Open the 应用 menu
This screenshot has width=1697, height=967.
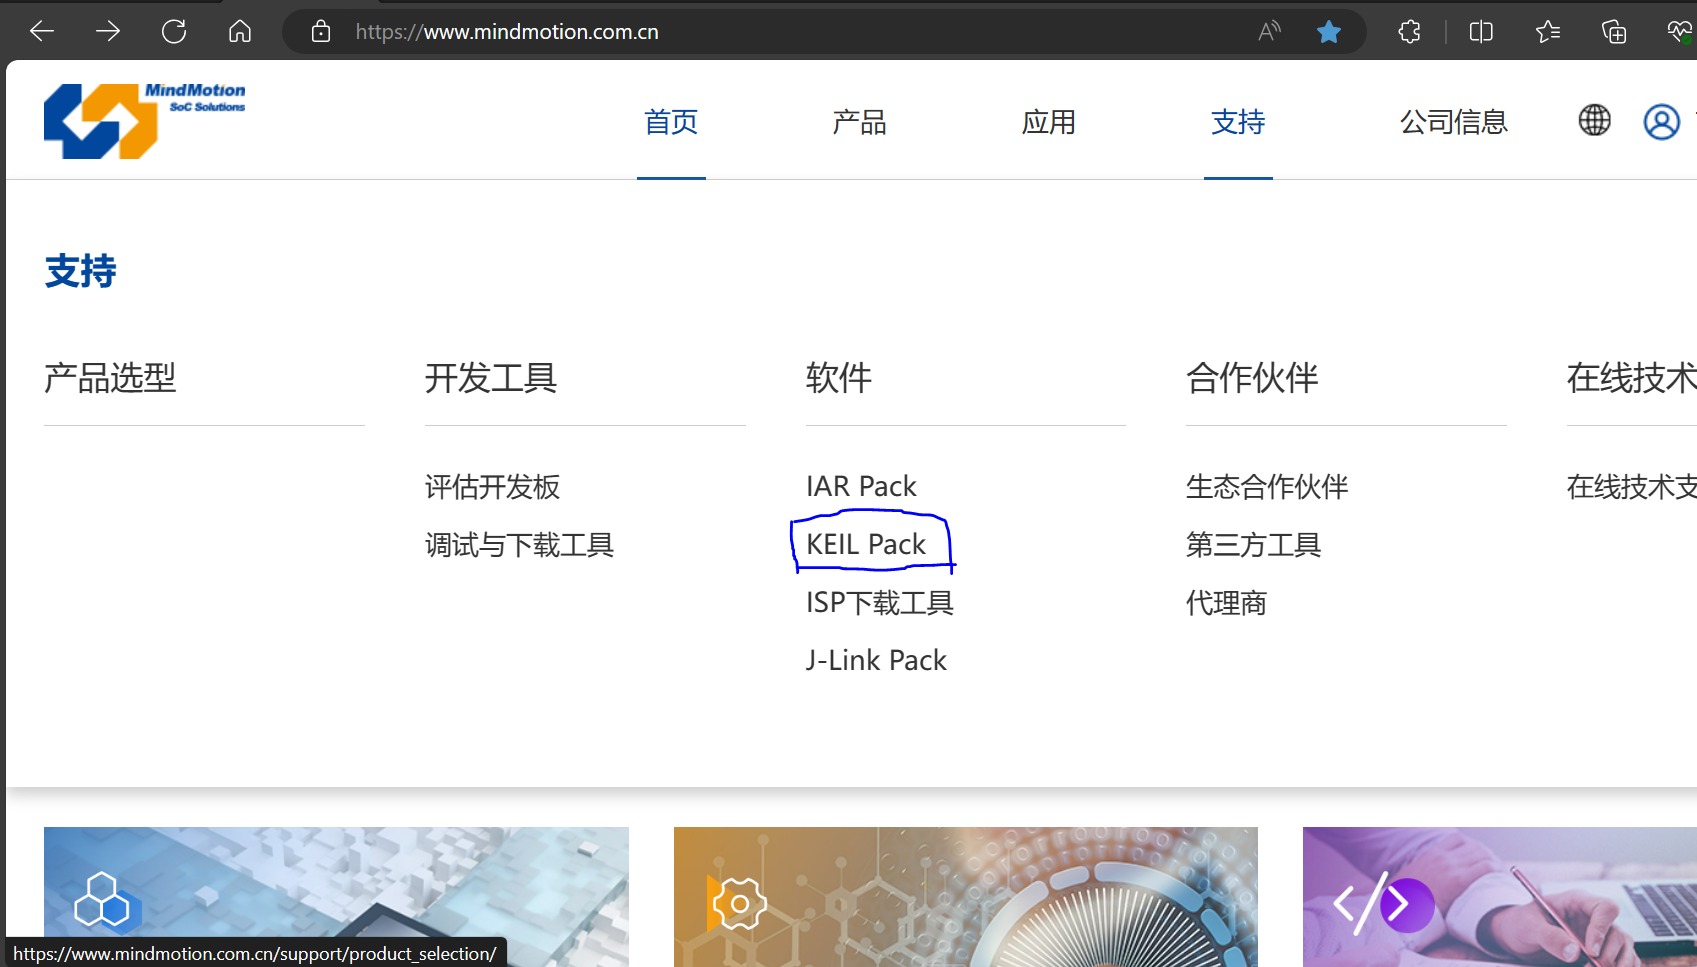(x=1049, y=121)
